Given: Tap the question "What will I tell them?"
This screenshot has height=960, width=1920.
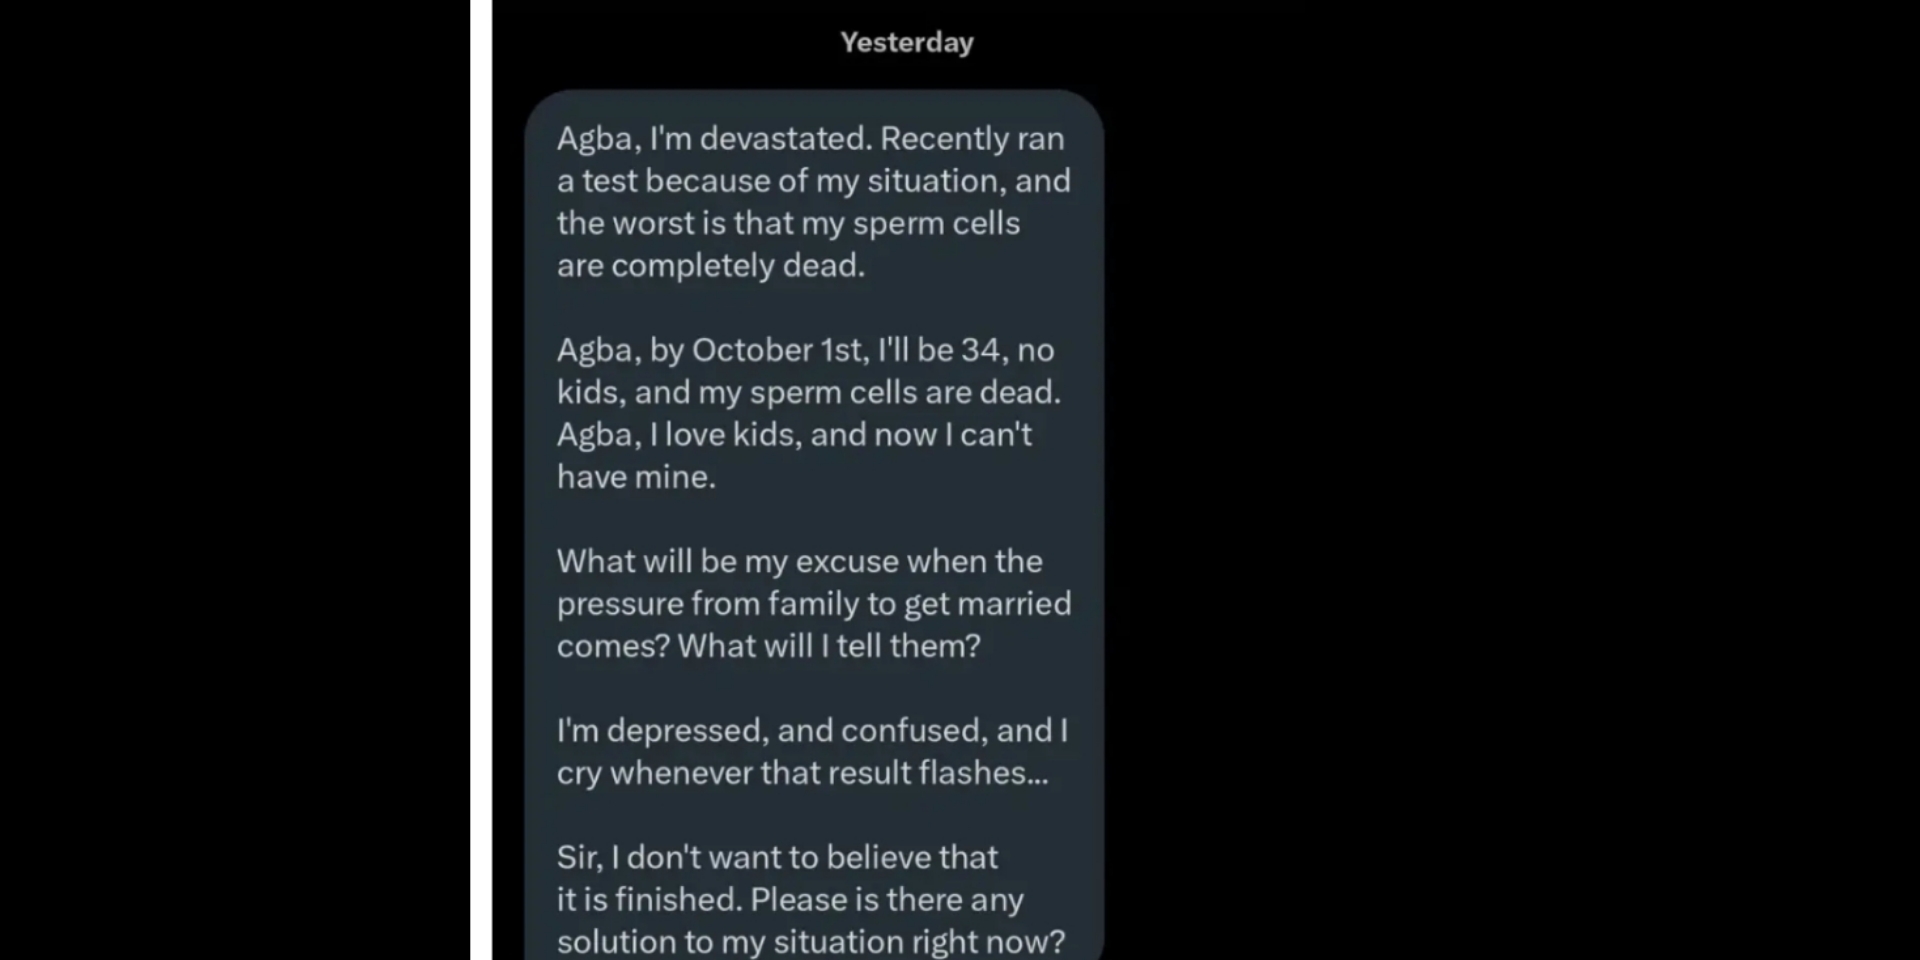Looking at the screenshot, I should 829,646.
